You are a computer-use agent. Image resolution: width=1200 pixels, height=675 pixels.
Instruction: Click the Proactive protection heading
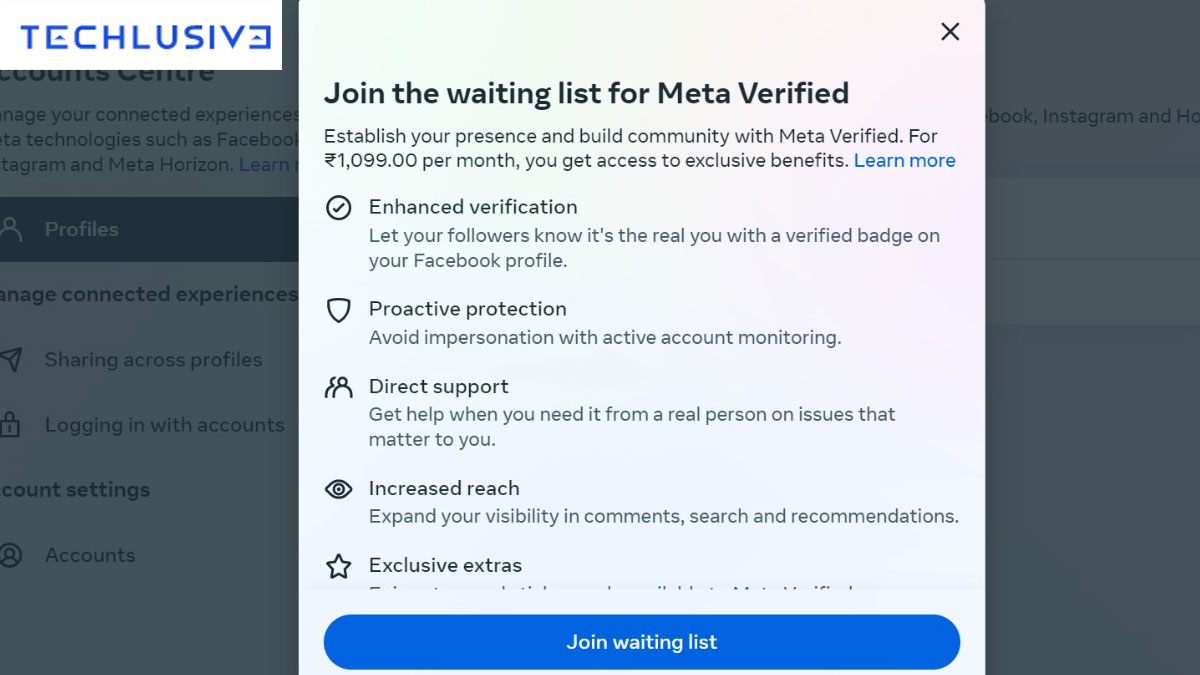[467, 309]
